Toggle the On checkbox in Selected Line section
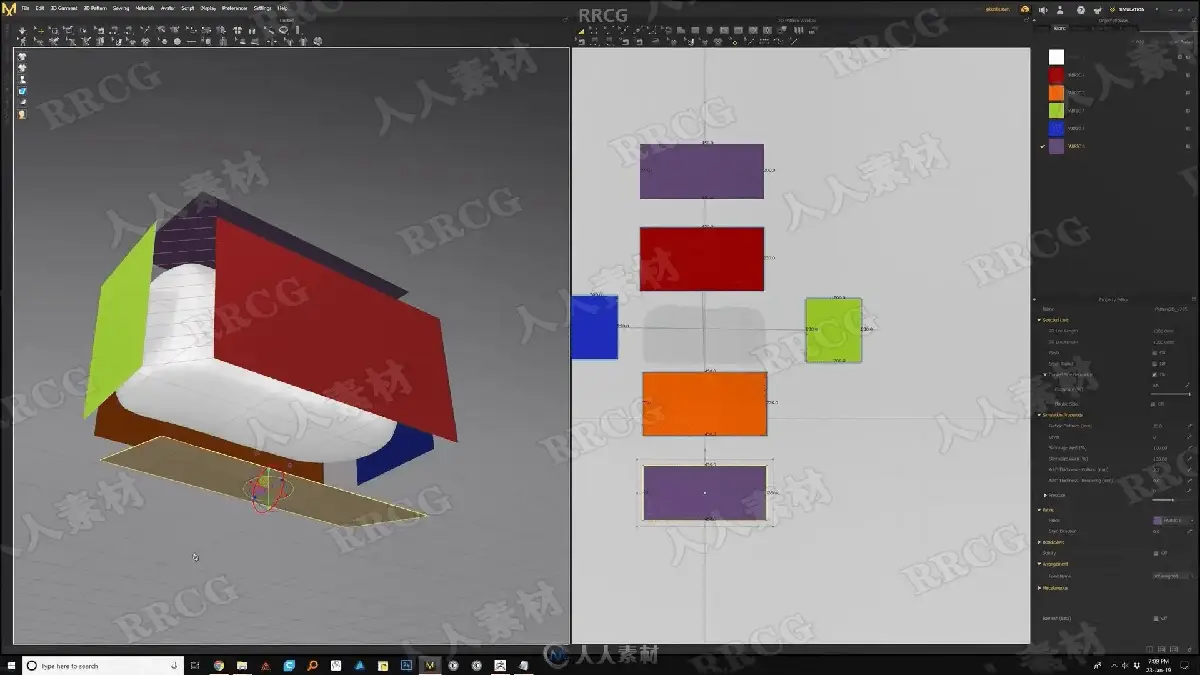Viewport: 1200px width, 675px height. (x=1156, y=375)
